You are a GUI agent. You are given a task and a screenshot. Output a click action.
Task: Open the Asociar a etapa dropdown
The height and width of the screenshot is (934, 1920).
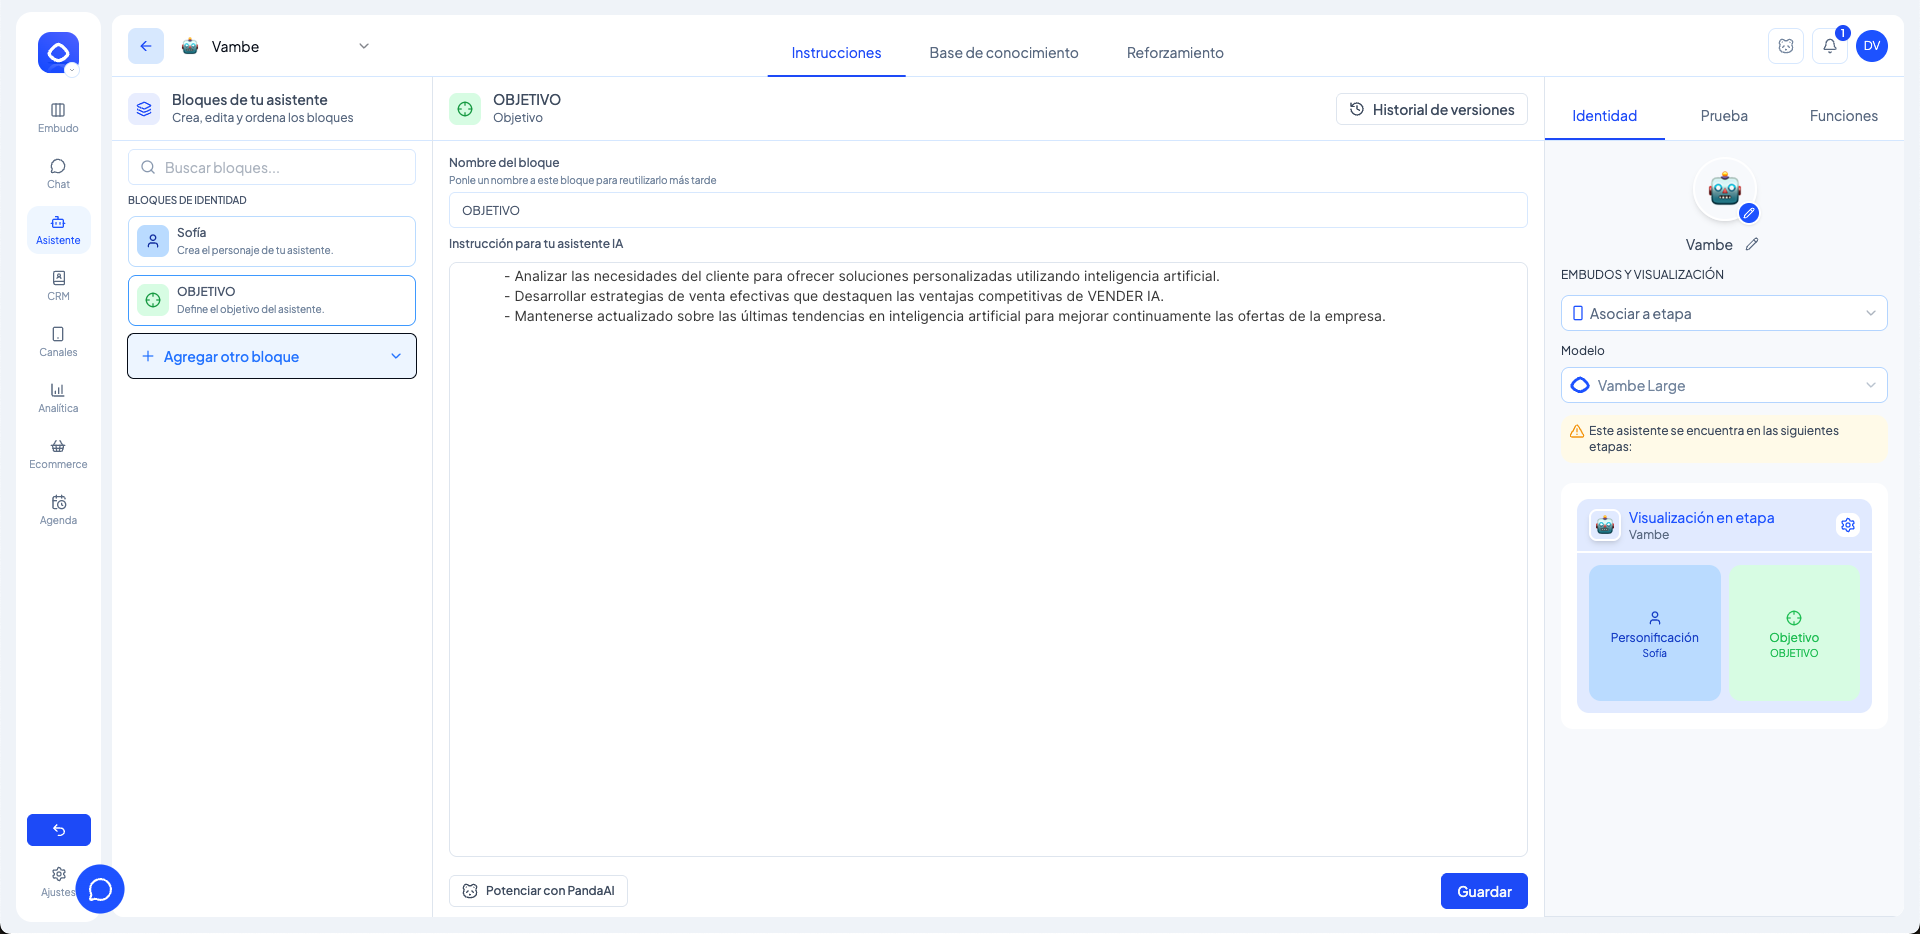point(1723,313)
